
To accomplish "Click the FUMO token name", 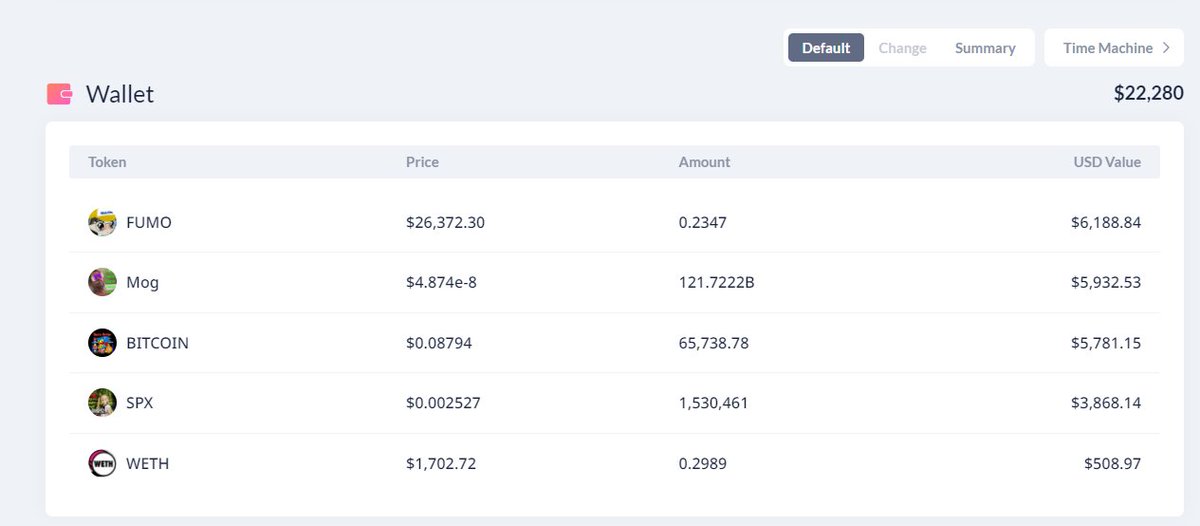I will [x=149, y=222].
